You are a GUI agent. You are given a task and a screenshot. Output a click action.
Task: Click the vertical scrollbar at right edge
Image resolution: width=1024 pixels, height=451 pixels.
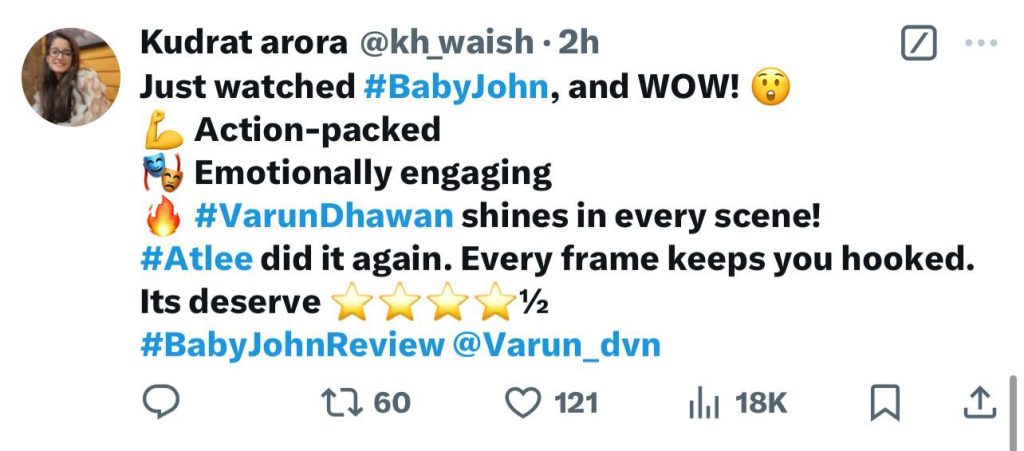pos(1014,412)
